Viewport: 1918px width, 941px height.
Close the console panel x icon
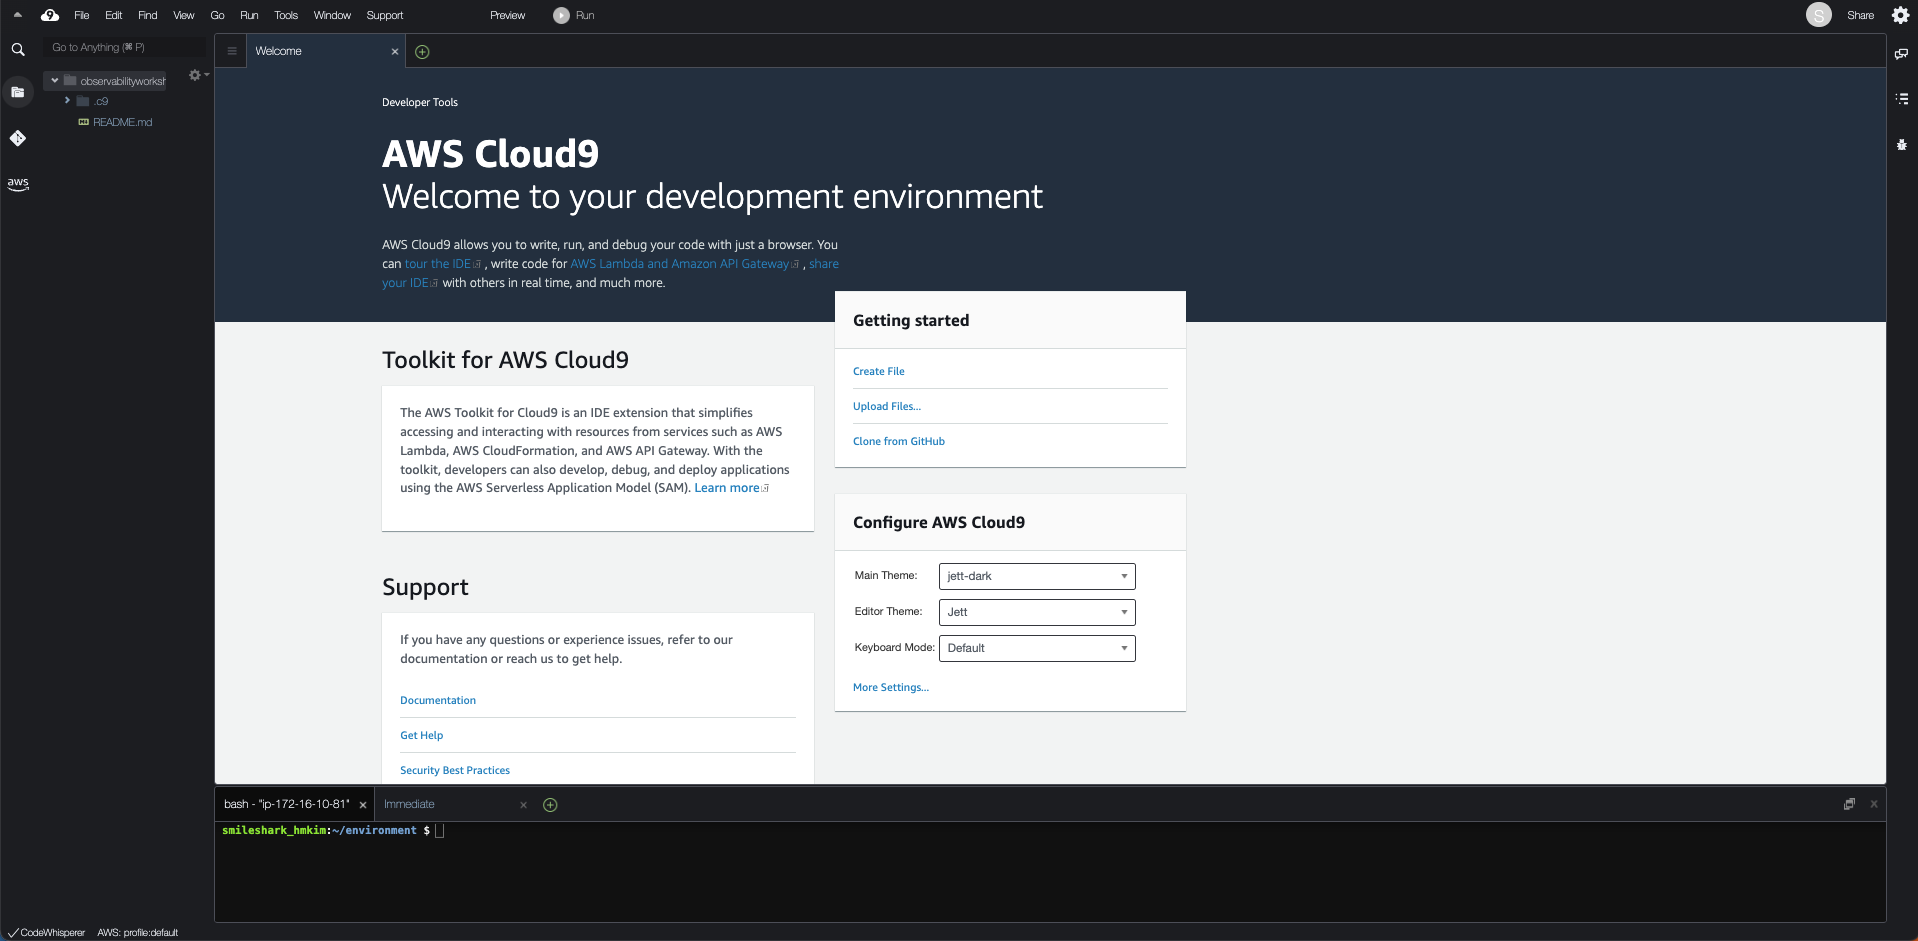(1874, 804)
